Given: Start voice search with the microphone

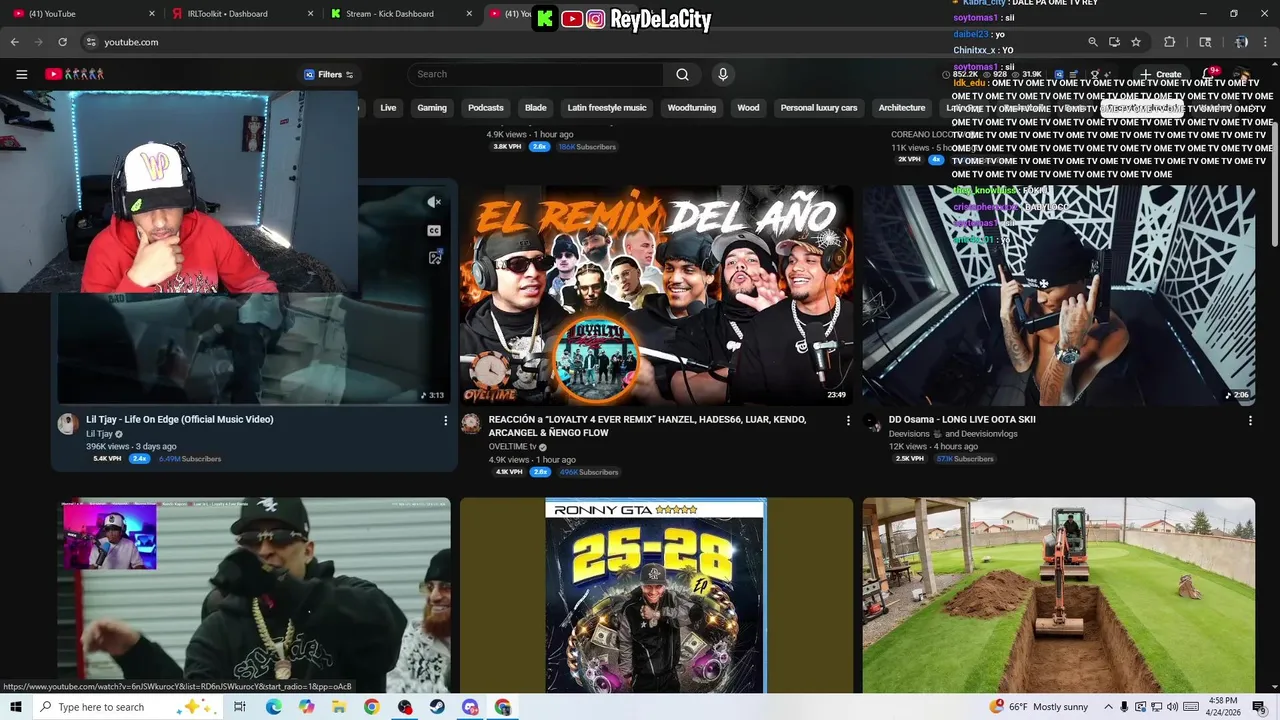Looking at the screenshot, I should tap(723, 74).
